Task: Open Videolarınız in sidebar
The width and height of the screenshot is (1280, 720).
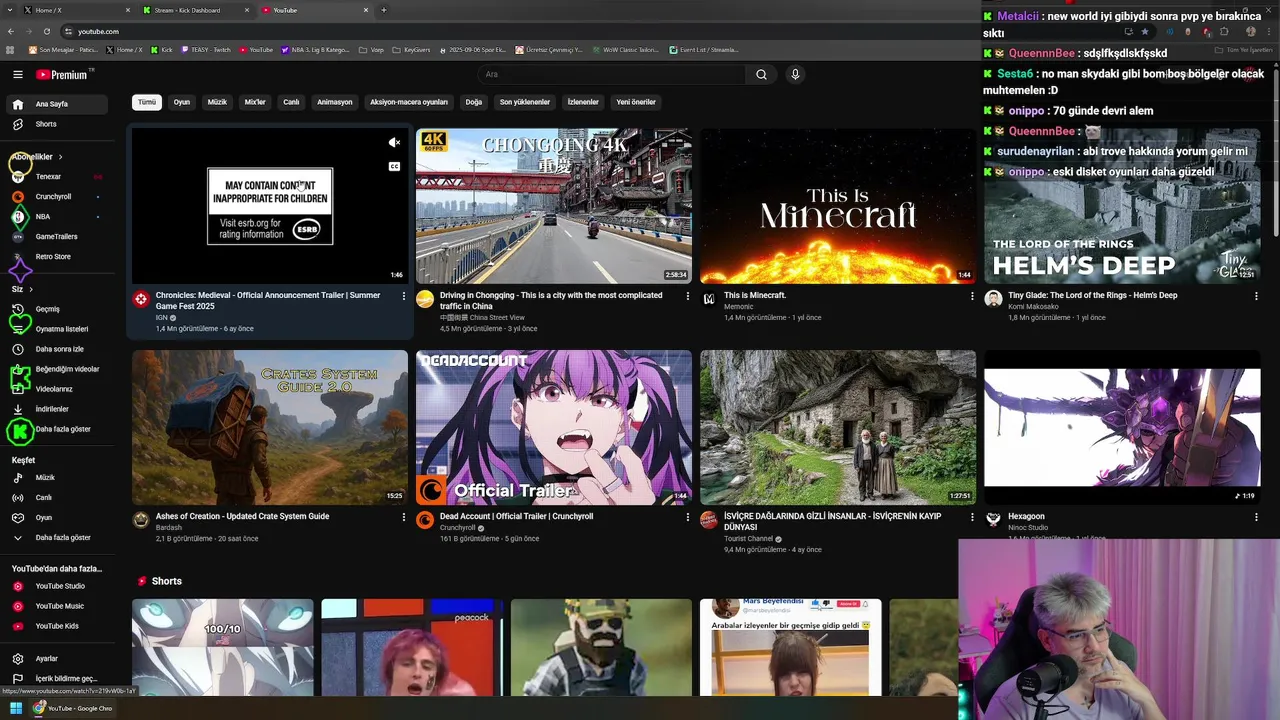Action: (58, 389)
